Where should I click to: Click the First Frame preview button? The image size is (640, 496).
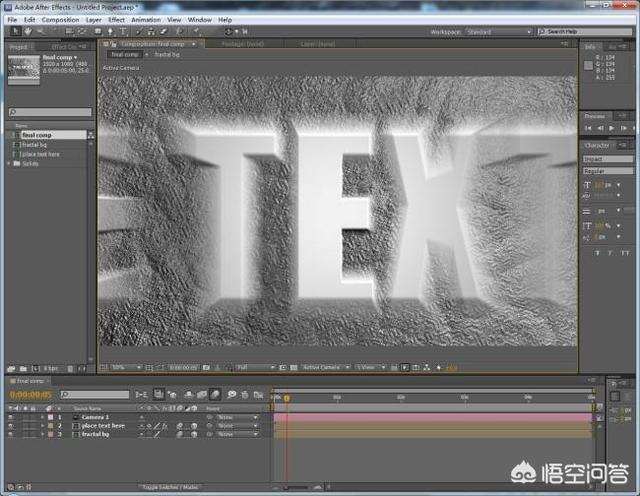tap(588, 128)
